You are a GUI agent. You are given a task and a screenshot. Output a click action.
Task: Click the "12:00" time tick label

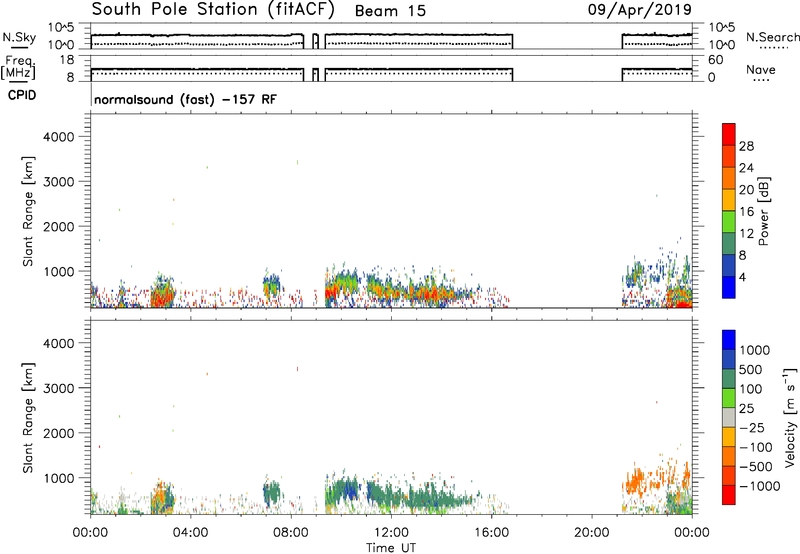391,533
